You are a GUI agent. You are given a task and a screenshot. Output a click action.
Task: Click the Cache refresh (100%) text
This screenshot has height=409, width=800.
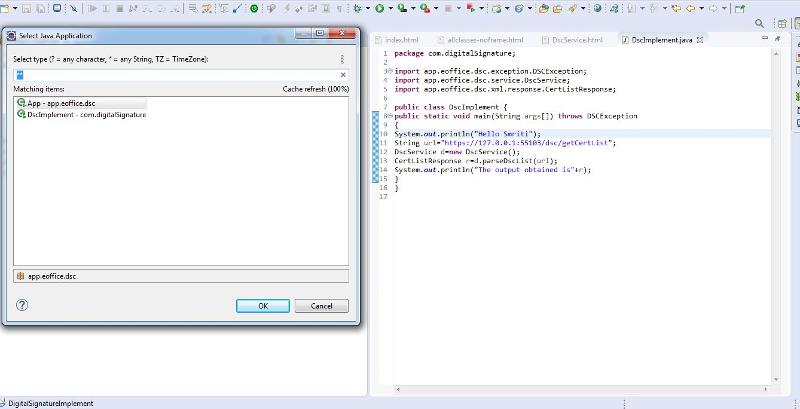(316, 89)
